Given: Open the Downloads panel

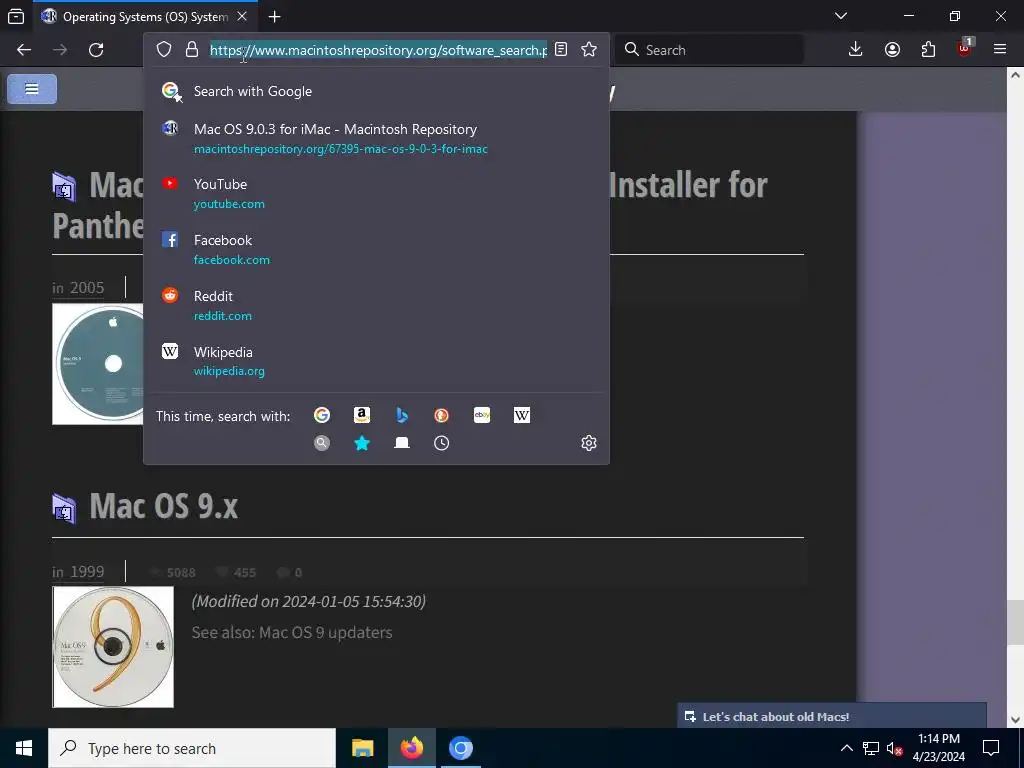Looking at the screenshot, I should pyautogui.click(x=855, y=50).
